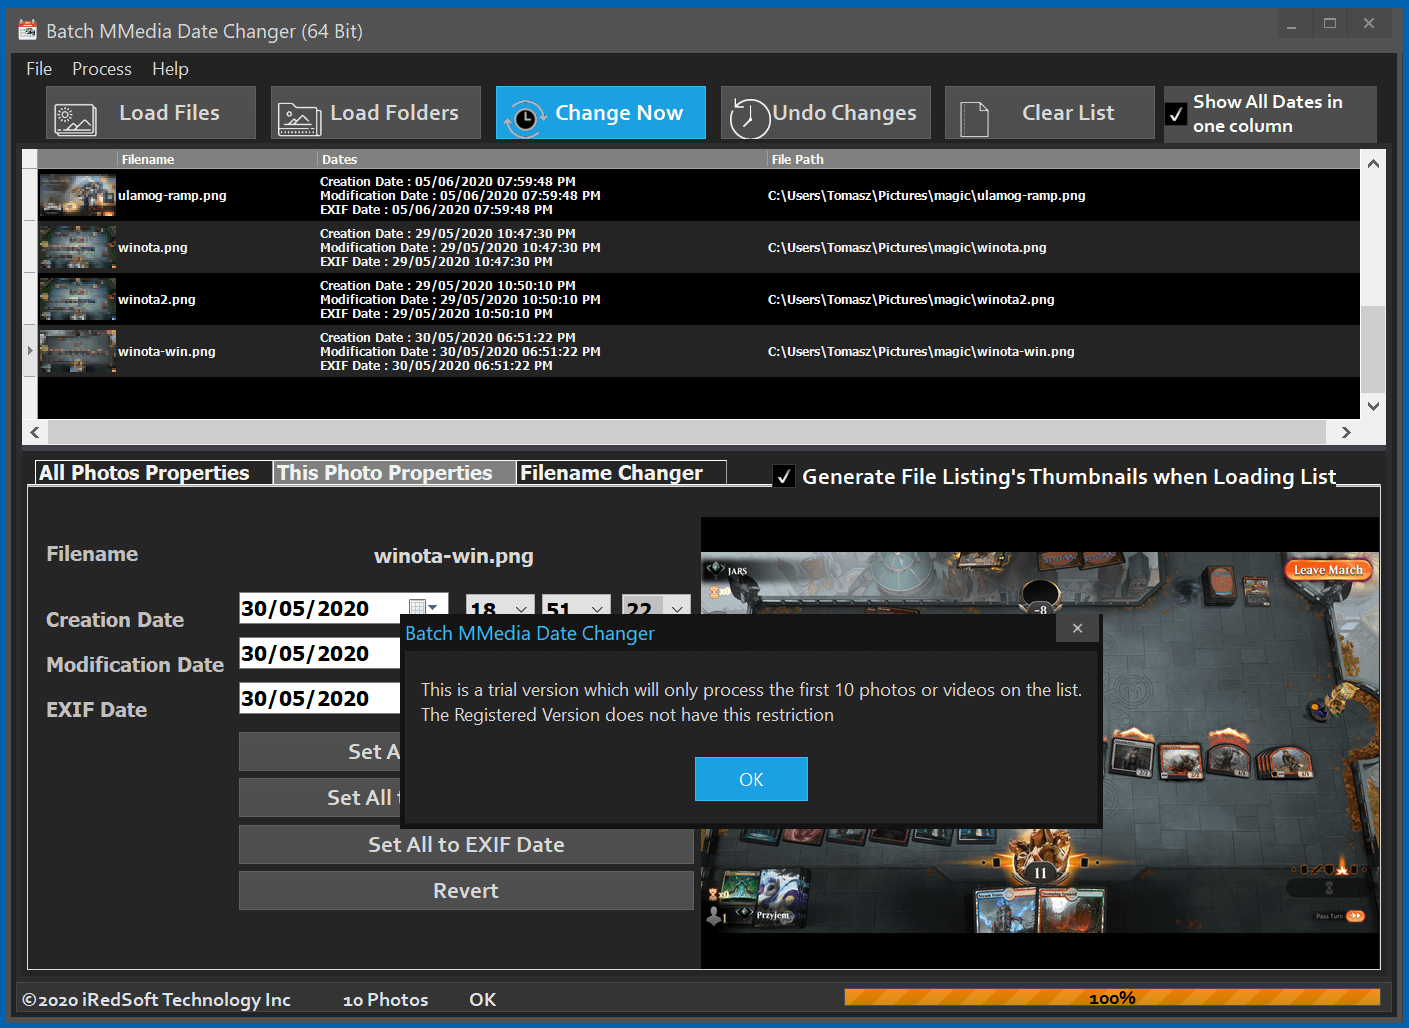Viewport: 1409px width, 1028px height.
Task: Click the Undo Changes button label
Action: tap(844, 113)
